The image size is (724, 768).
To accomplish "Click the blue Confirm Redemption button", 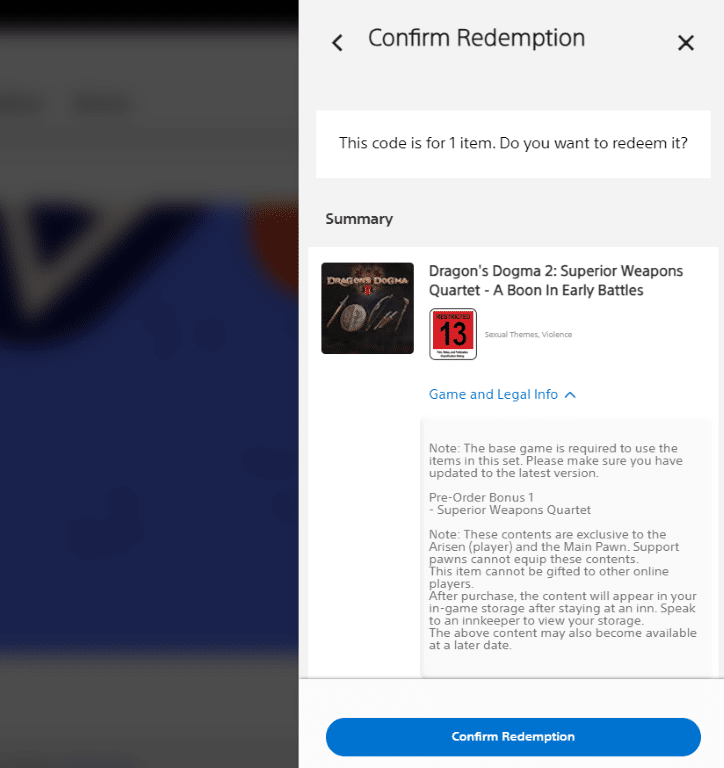I will point(513,737).
